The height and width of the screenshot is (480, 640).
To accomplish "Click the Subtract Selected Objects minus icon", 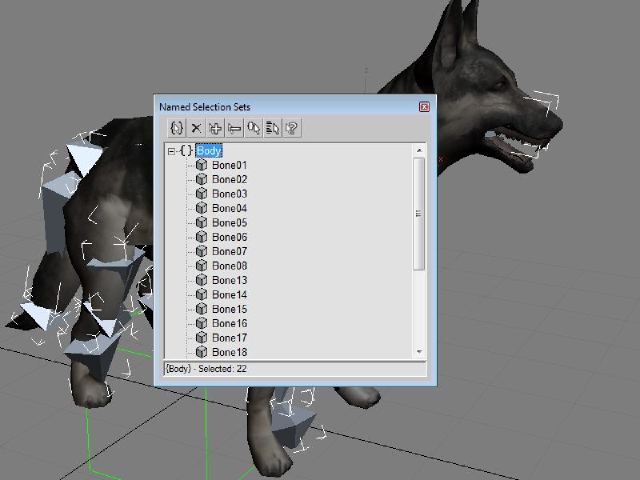I will (235, 128).
